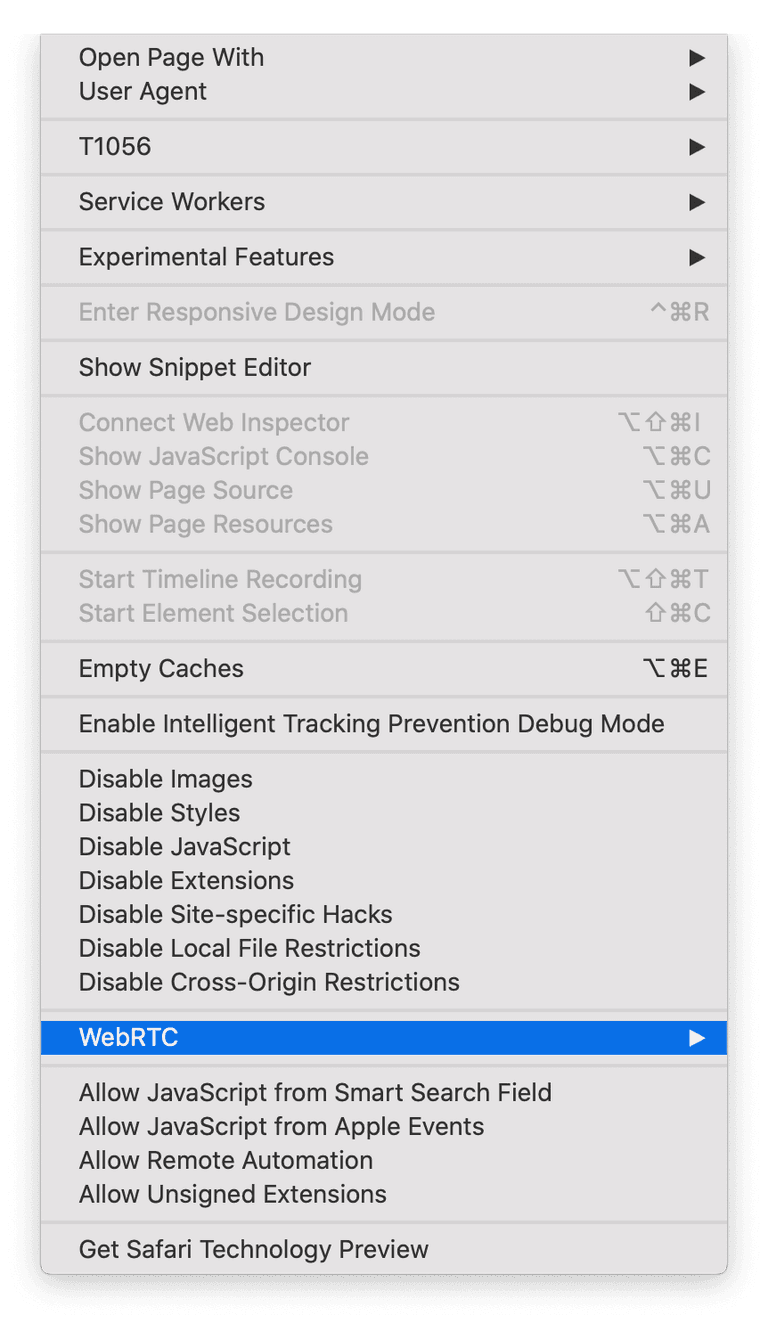Toggle Disable Local File Restrictions
Viewport: 768px width, 1322px height.
(x=249, y=948)
